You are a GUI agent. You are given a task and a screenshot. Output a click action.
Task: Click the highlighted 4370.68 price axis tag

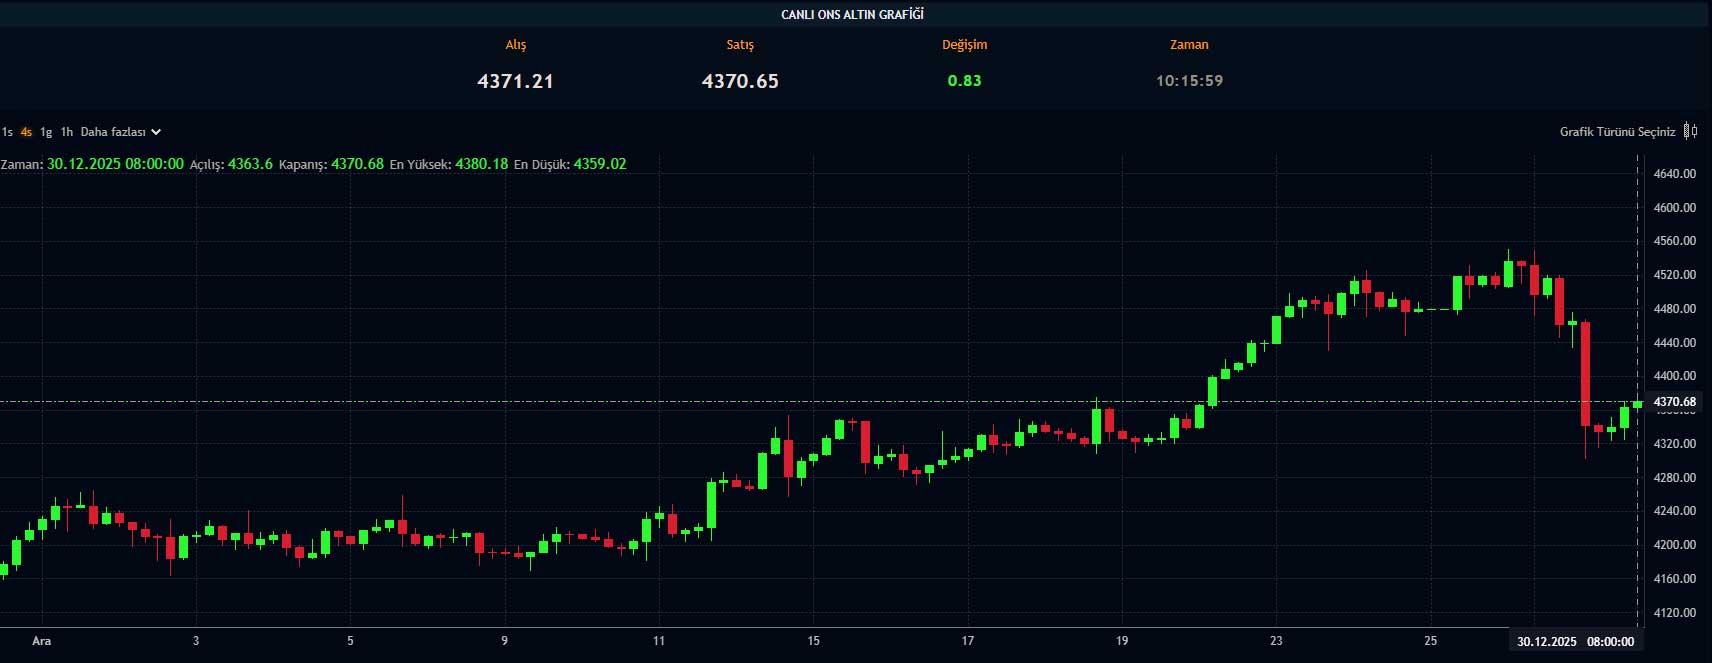1674,402
